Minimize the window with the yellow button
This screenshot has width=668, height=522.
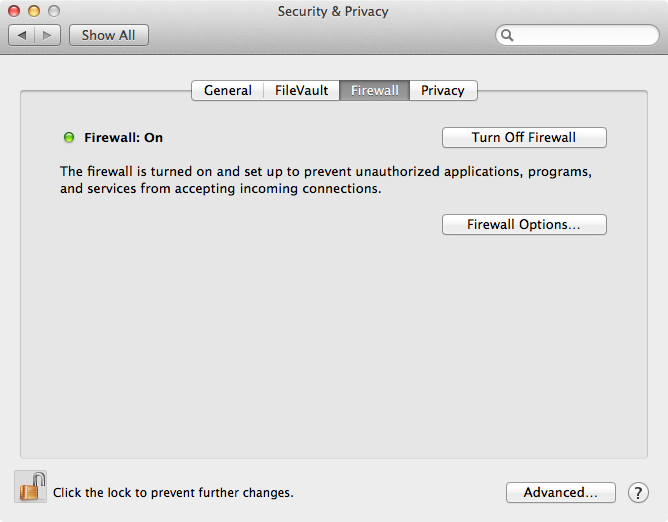pos(34,11)
